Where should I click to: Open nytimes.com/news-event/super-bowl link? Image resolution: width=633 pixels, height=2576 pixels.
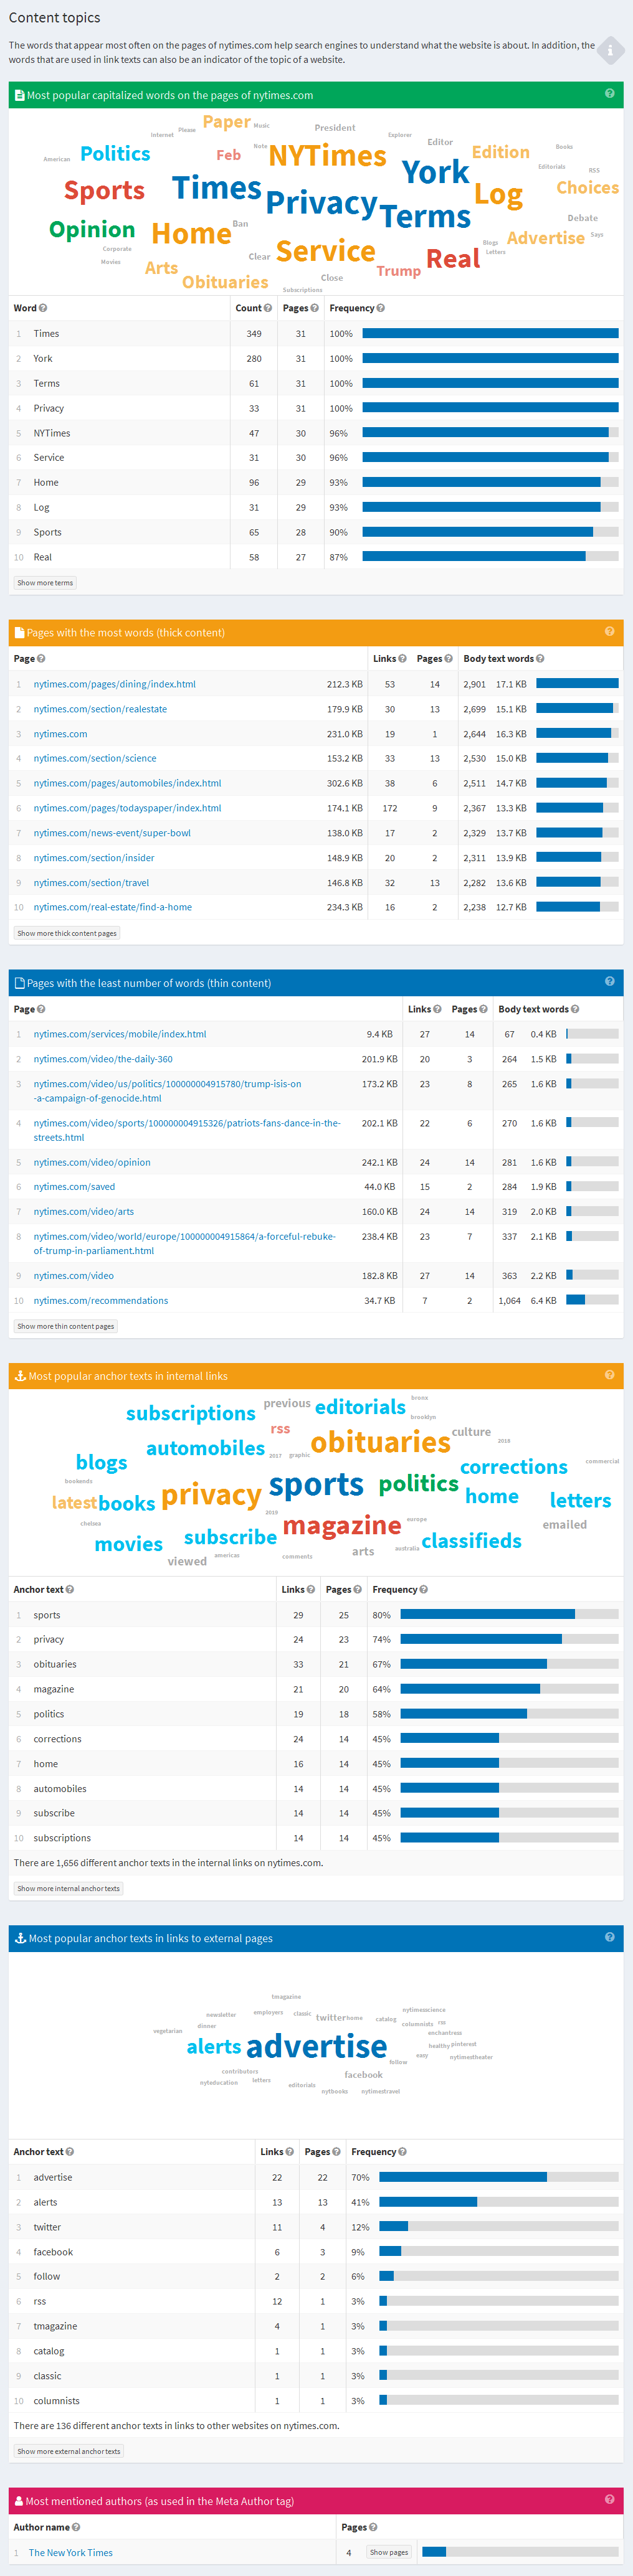pos(112,833)
